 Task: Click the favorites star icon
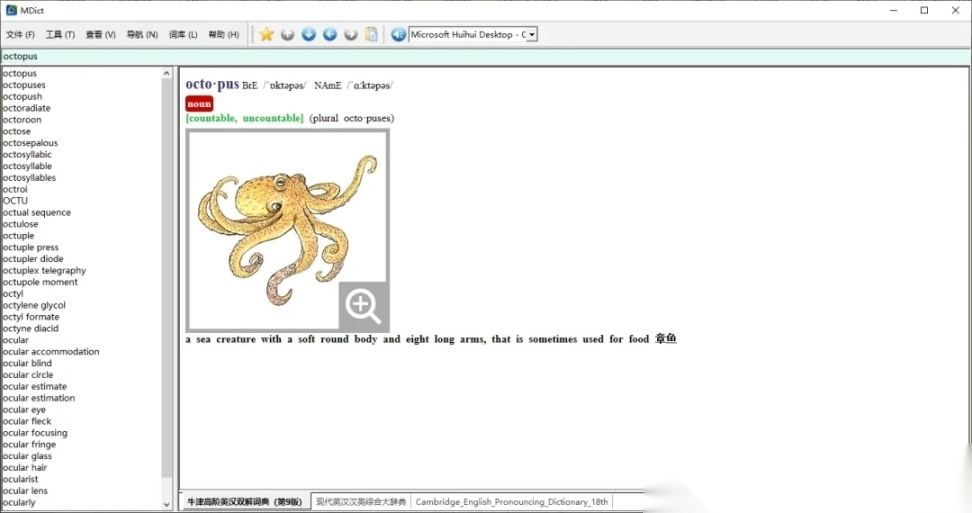click(x=266, y=34)
